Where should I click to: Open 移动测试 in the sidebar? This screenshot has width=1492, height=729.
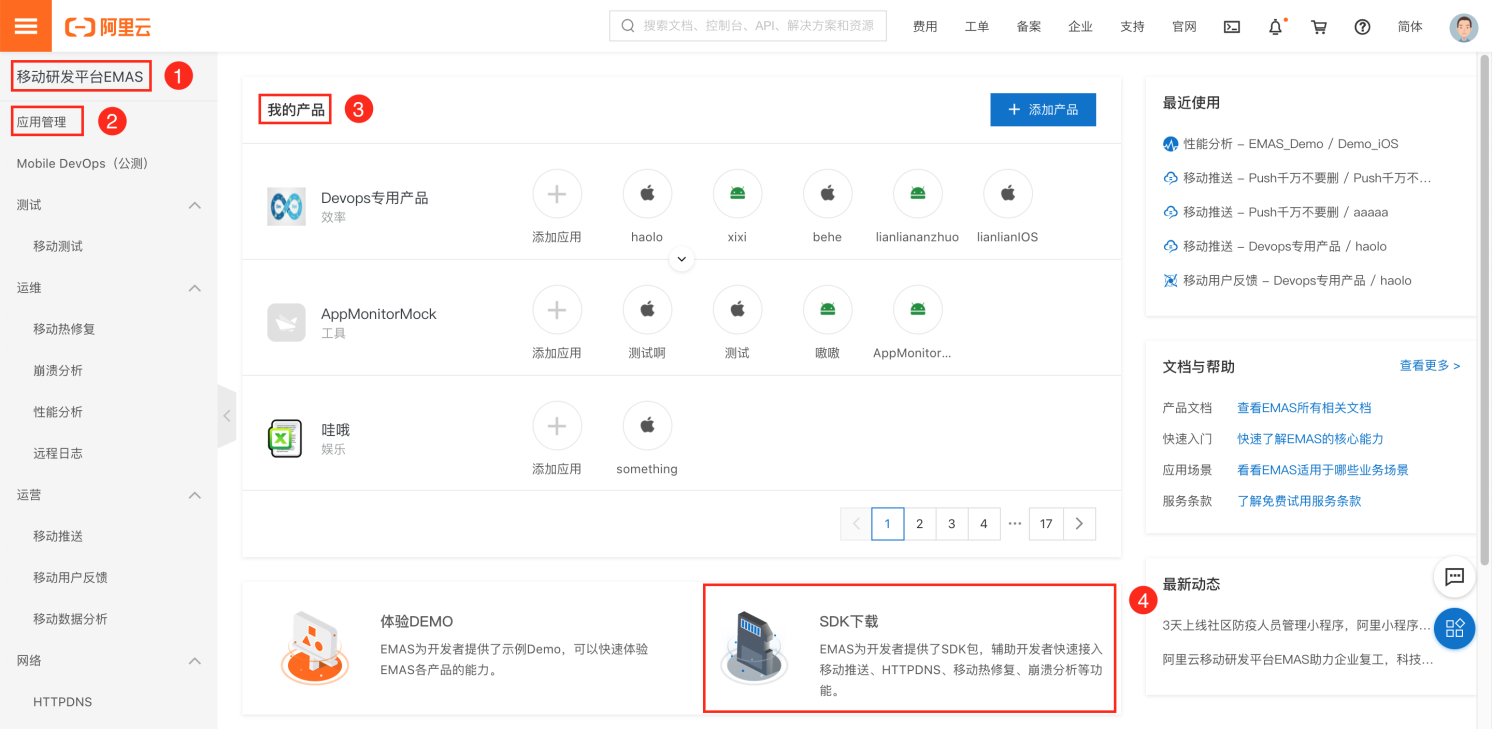click(x=58, y=246)
